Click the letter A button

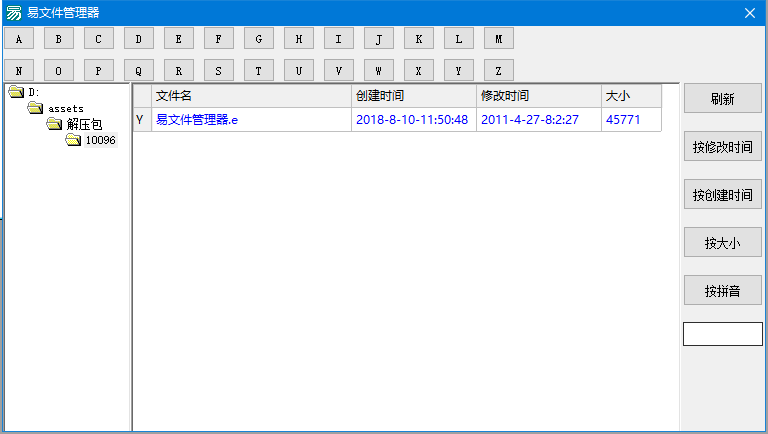19,39
